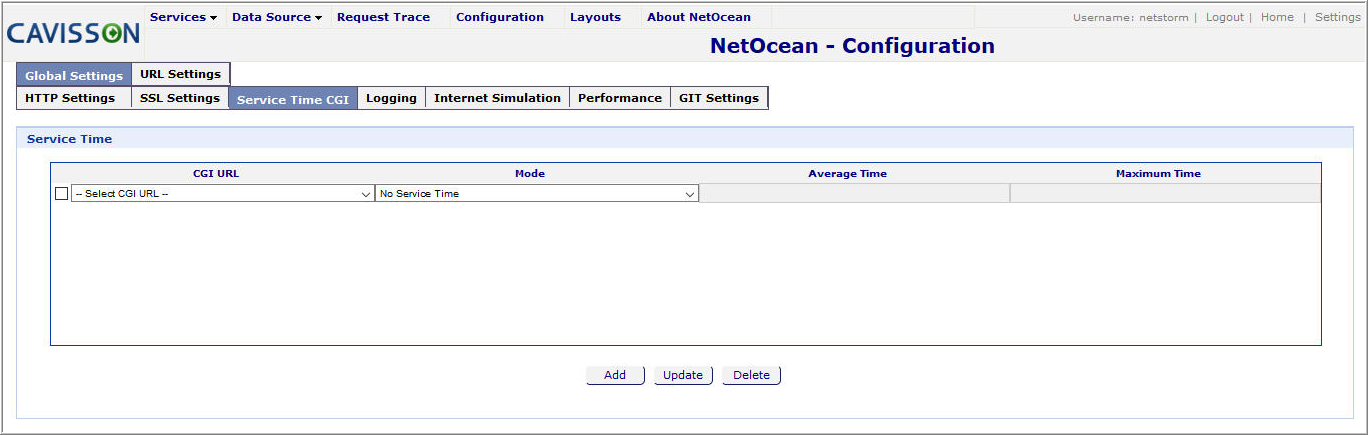Viewport: 1368px width, 435px height.
Task: Open the Data Source menu
Action: coord(277,17)
